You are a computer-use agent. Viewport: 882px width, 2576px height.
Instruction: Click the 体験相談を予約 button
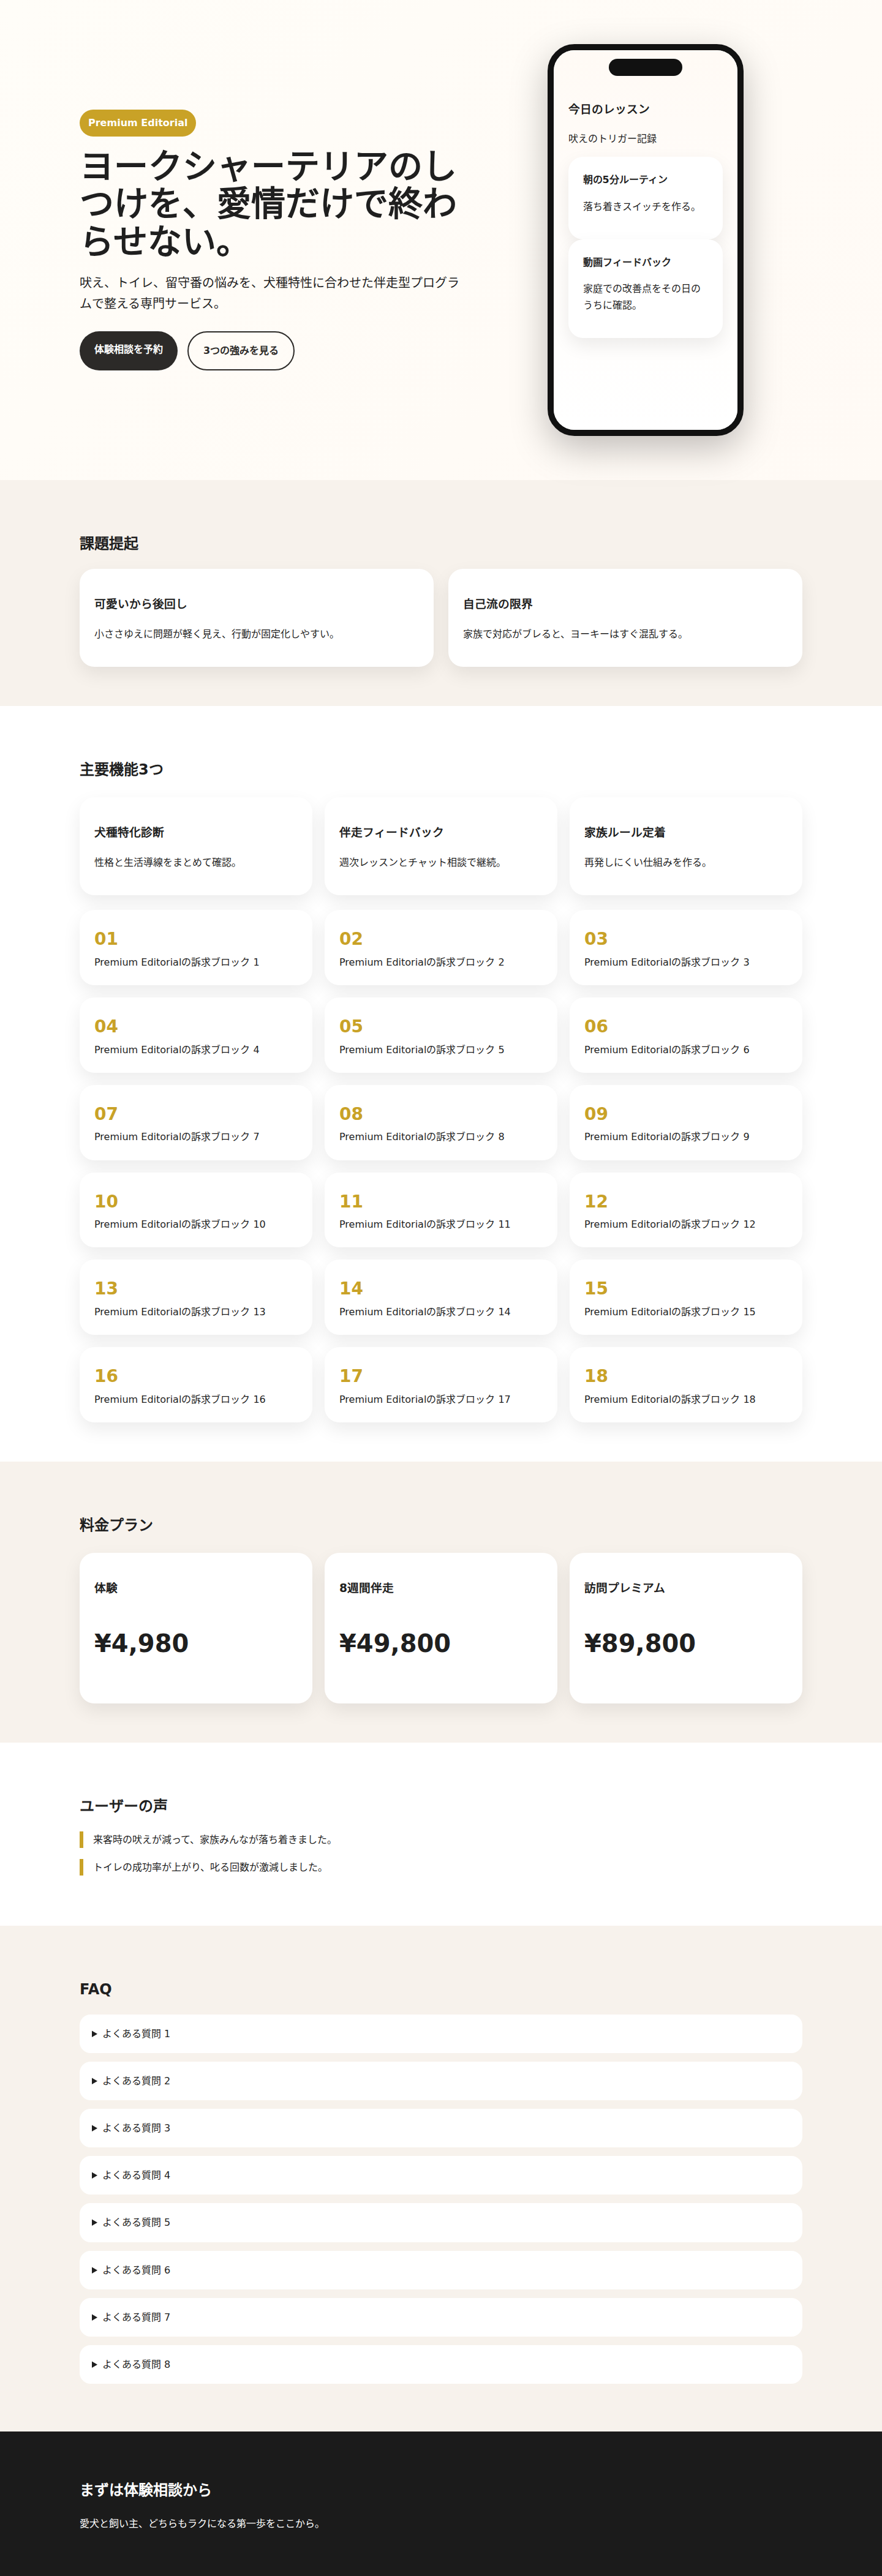tap(128, 350)
